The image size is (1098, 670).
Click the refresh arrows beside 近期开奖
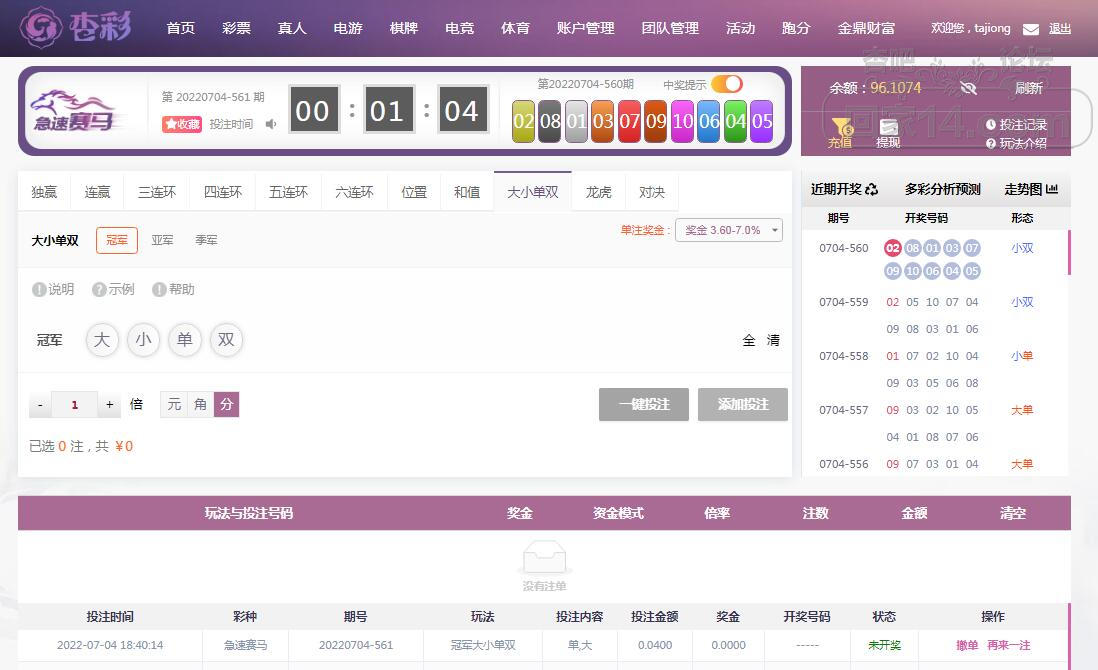871,189
